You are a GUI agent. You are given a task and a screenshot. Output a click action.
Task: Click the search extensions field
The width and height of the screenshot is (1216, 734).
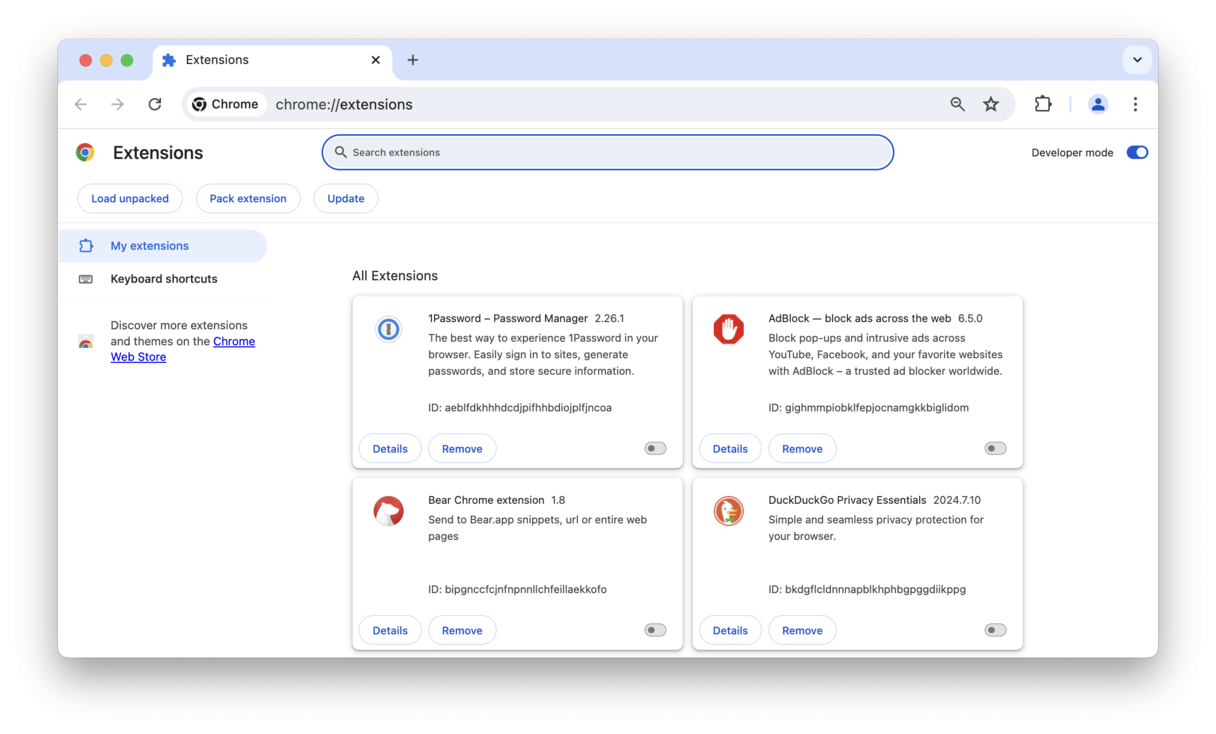coord(607,152)
